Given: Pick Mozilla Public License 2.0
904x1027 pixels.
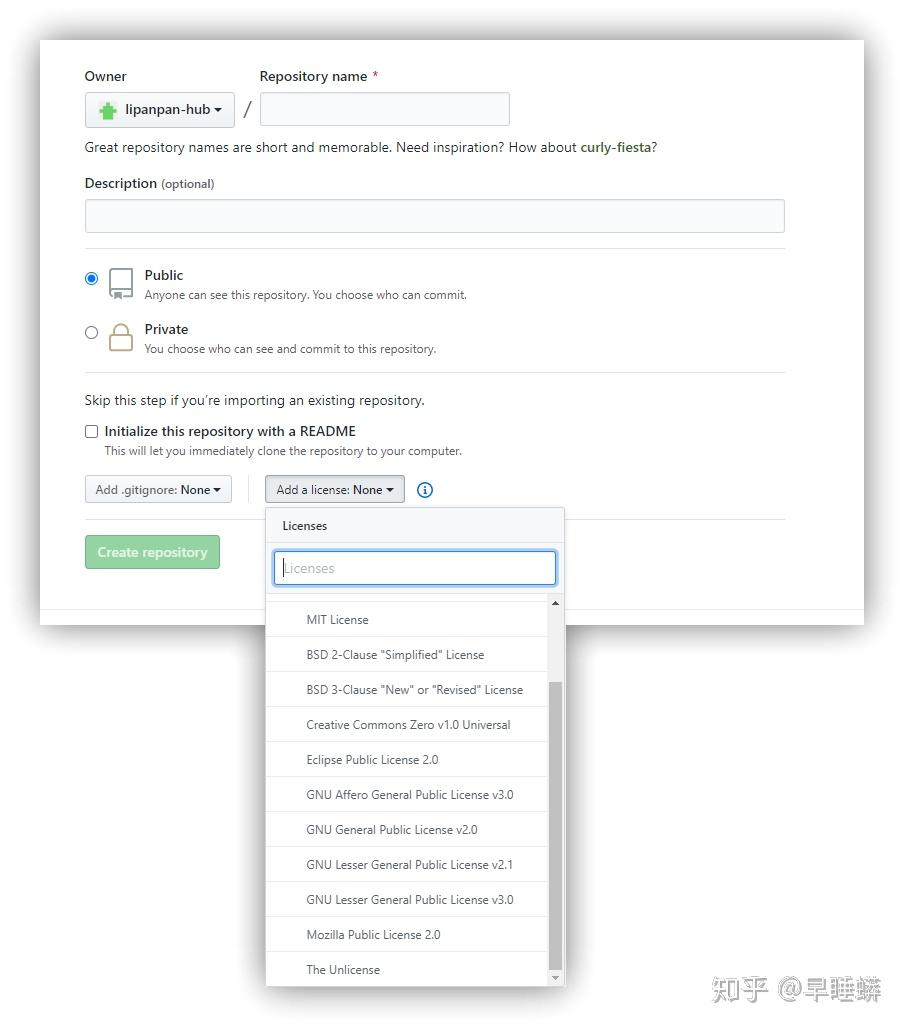Looking at the screenshot, I should tap(373, 935).
